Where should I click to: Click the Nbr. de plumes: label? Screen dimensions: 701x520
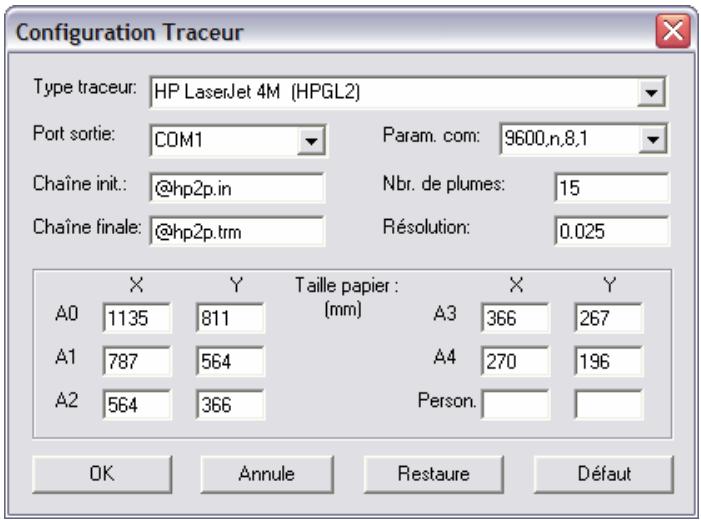444,184
